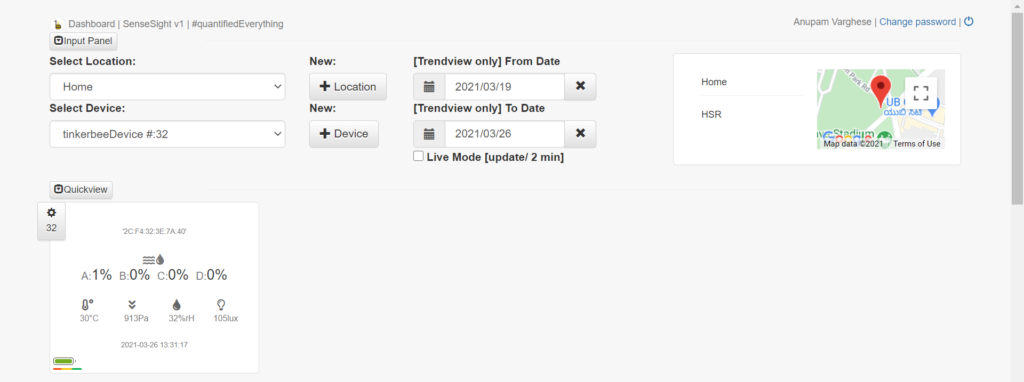Click the red map location pin
The width and height of the screenshot is (1024, 382).
(x=881, y=91)
